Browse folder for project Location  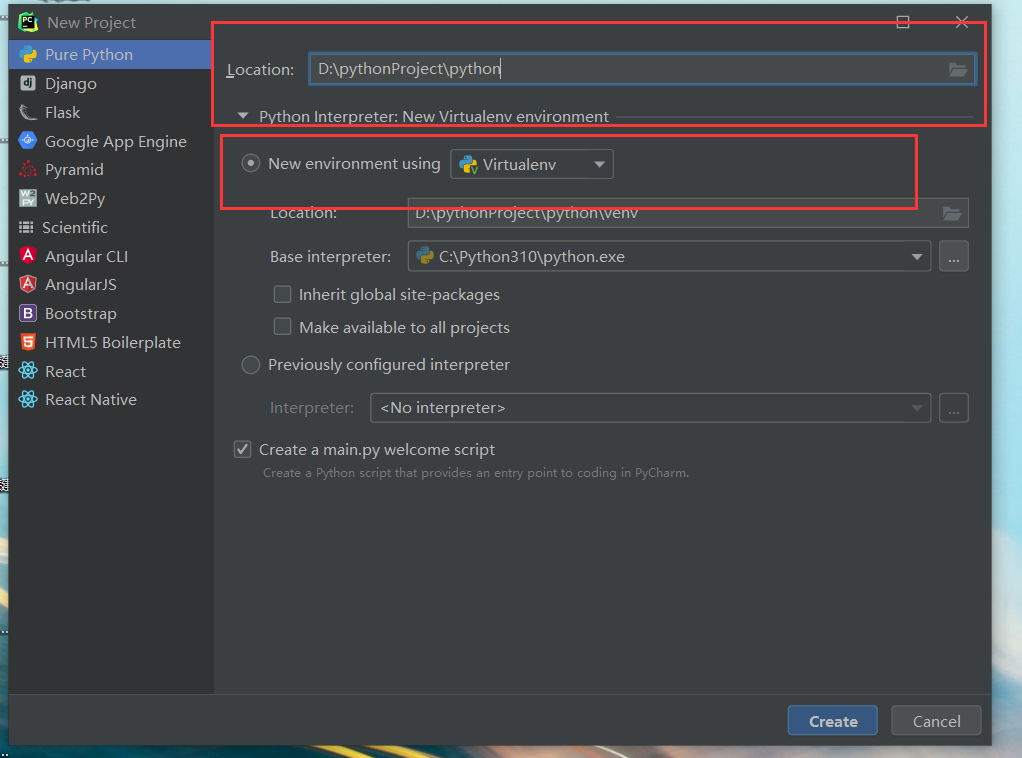pos(957,69)
